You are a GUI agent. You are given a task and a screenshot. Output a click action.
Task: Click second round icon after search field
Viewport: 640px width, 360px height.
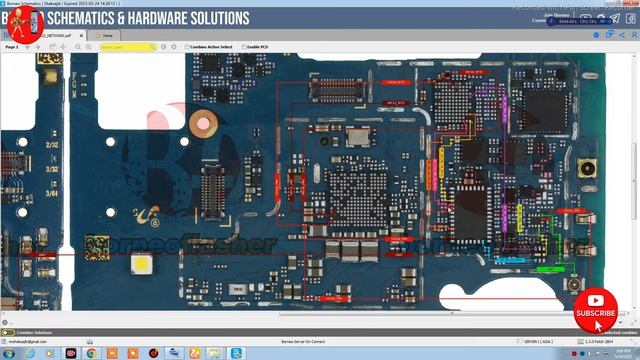(174, 47)
